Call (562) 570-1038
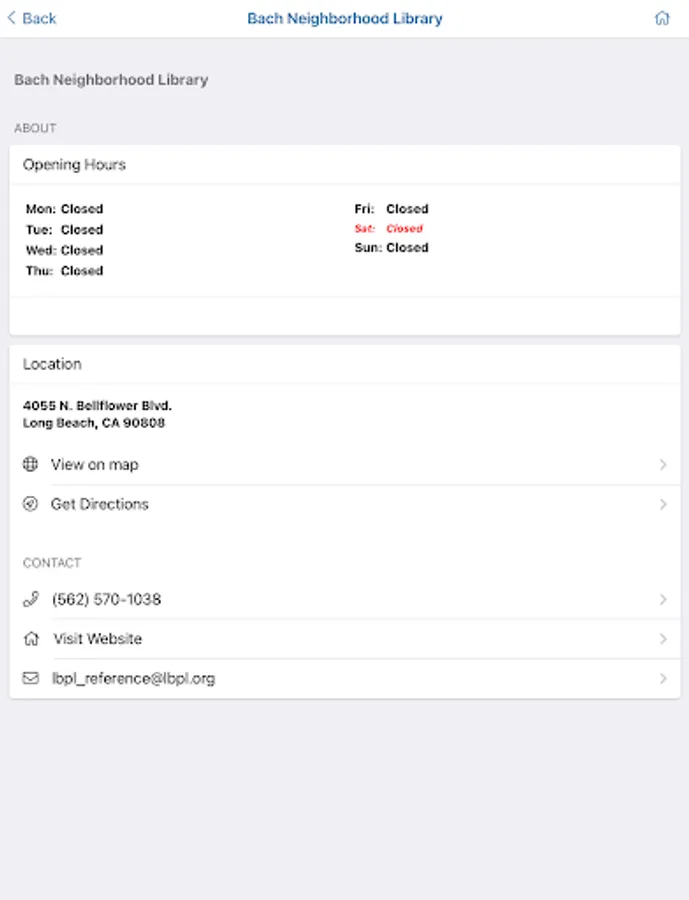689x900 pixels. click(x=106, y=599)
